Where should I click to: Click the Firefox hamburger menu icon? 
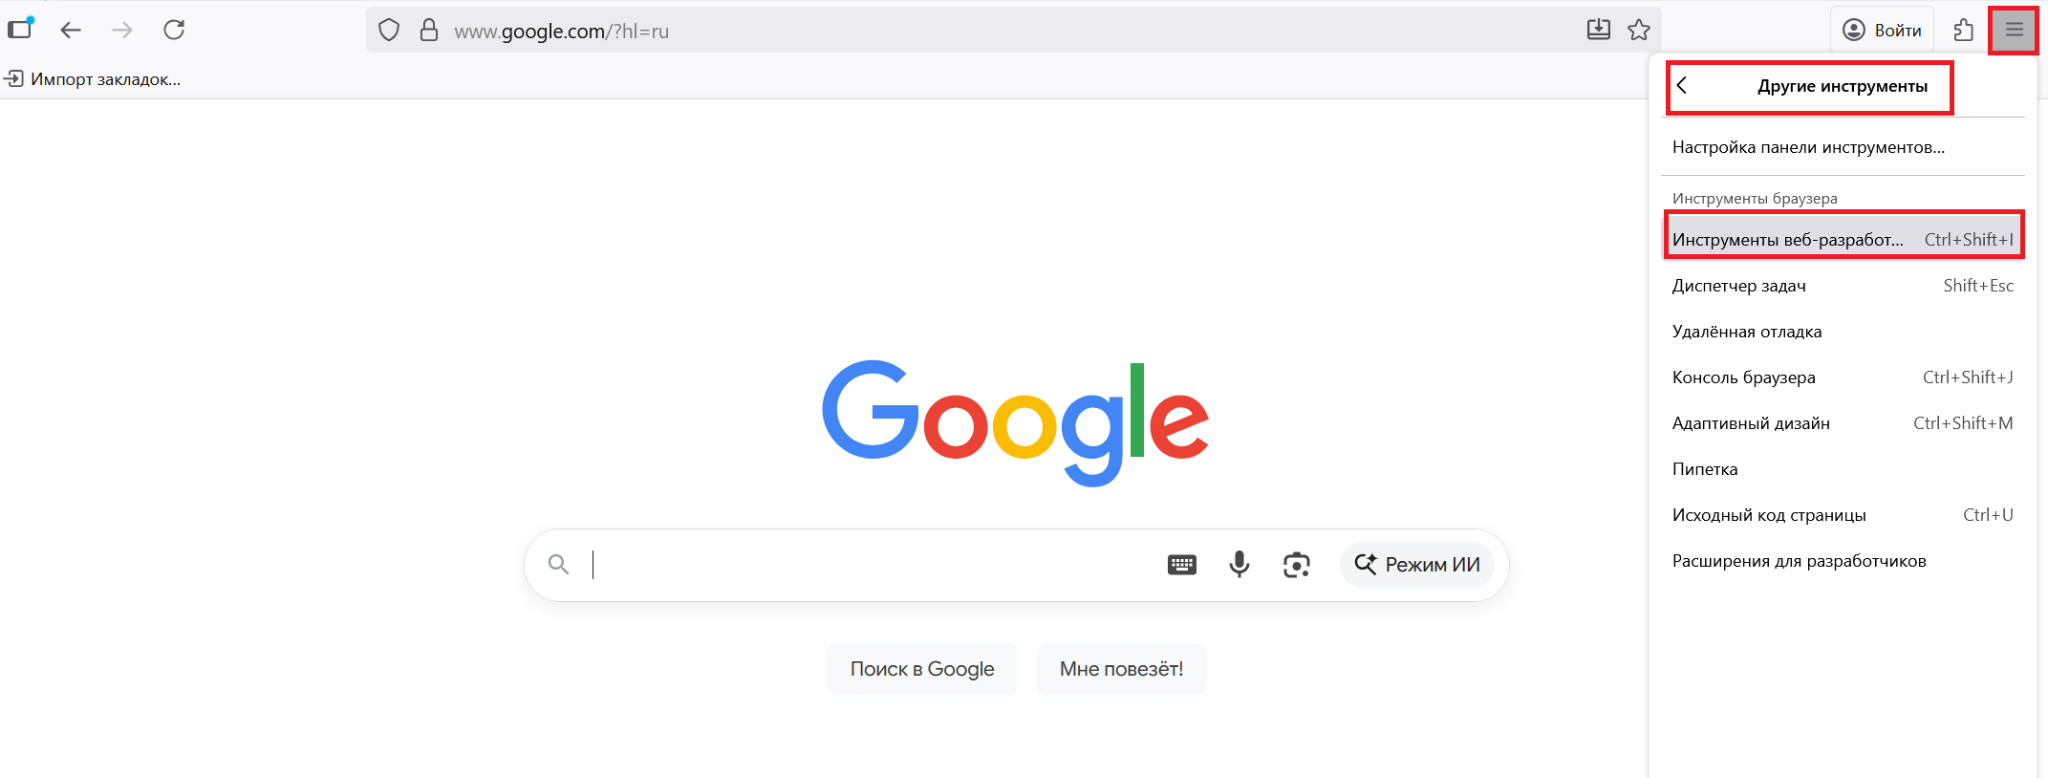pos(2013,30)
